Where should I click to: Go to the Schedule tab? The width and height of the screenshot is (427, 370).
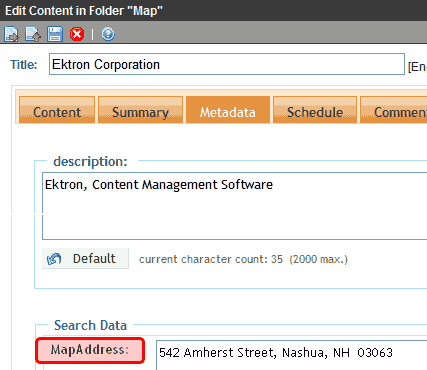315,110
